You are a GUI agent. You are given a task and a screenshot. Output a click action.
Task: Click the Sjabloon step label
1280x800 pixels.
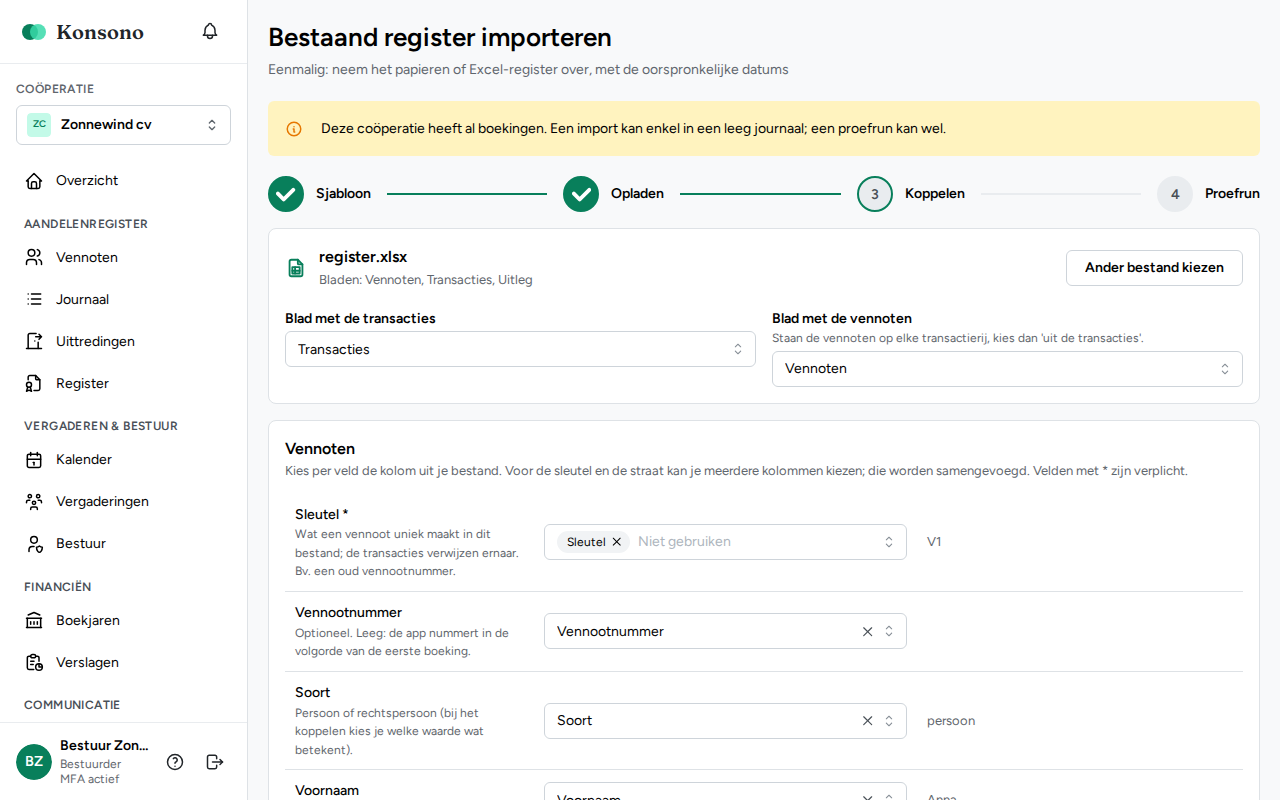tap(343, 194)
